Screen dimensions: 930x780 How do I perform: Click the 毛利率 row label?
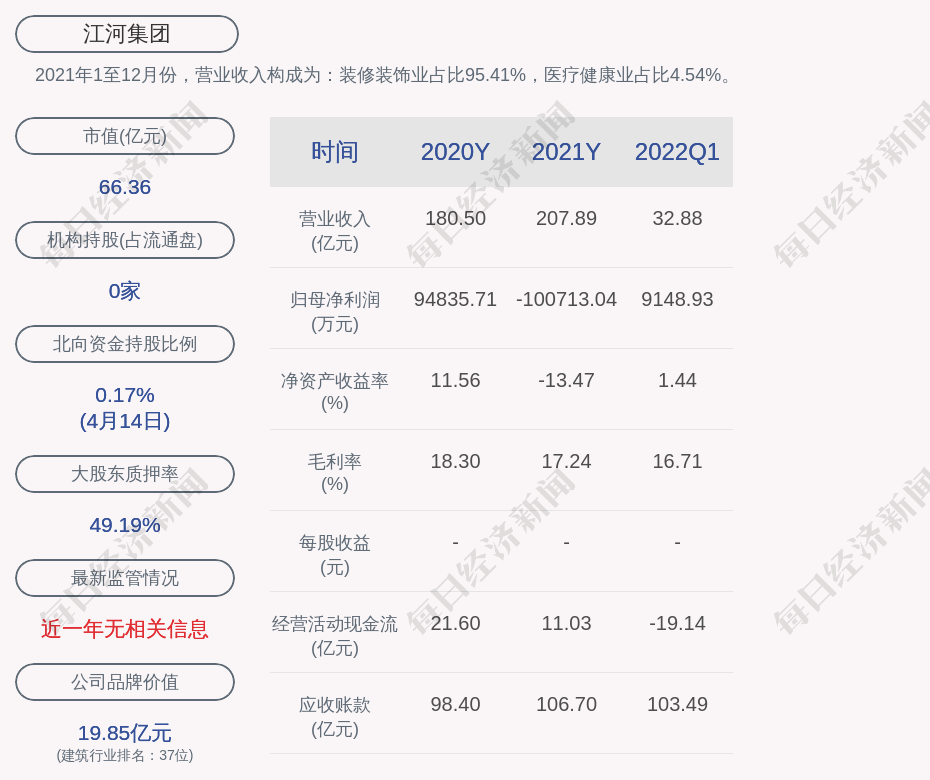335,473
